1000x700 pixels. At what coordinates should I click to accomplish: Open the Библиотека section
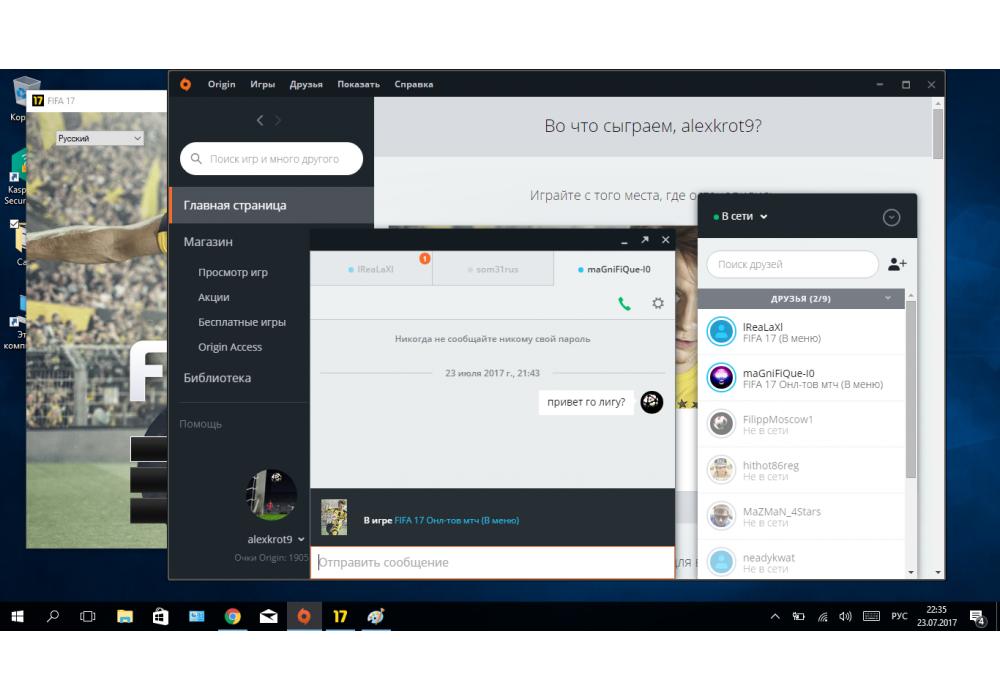point(217,377)
